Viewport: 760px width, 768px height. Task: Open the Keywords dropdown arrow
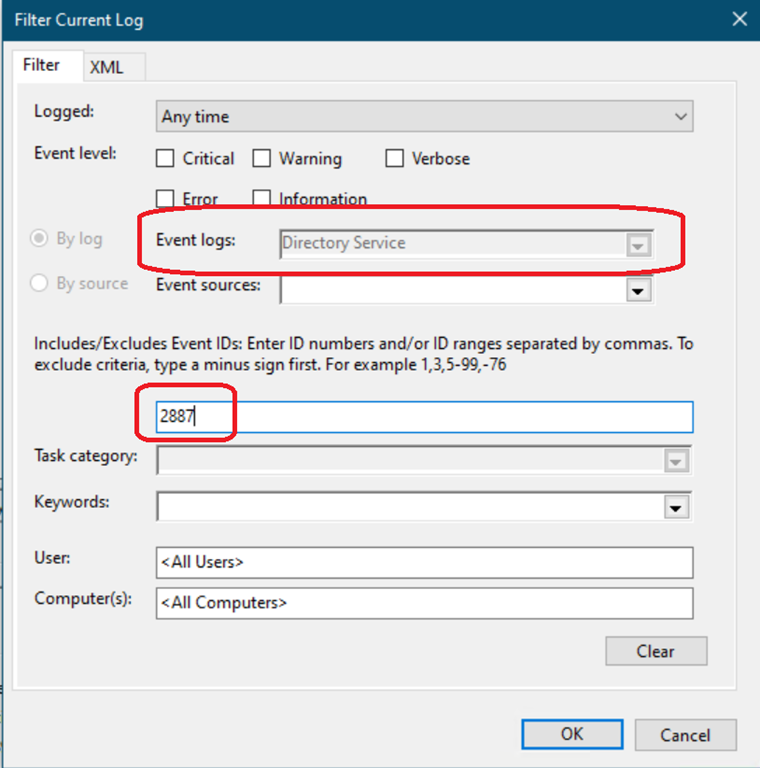(x=676, y=508)
